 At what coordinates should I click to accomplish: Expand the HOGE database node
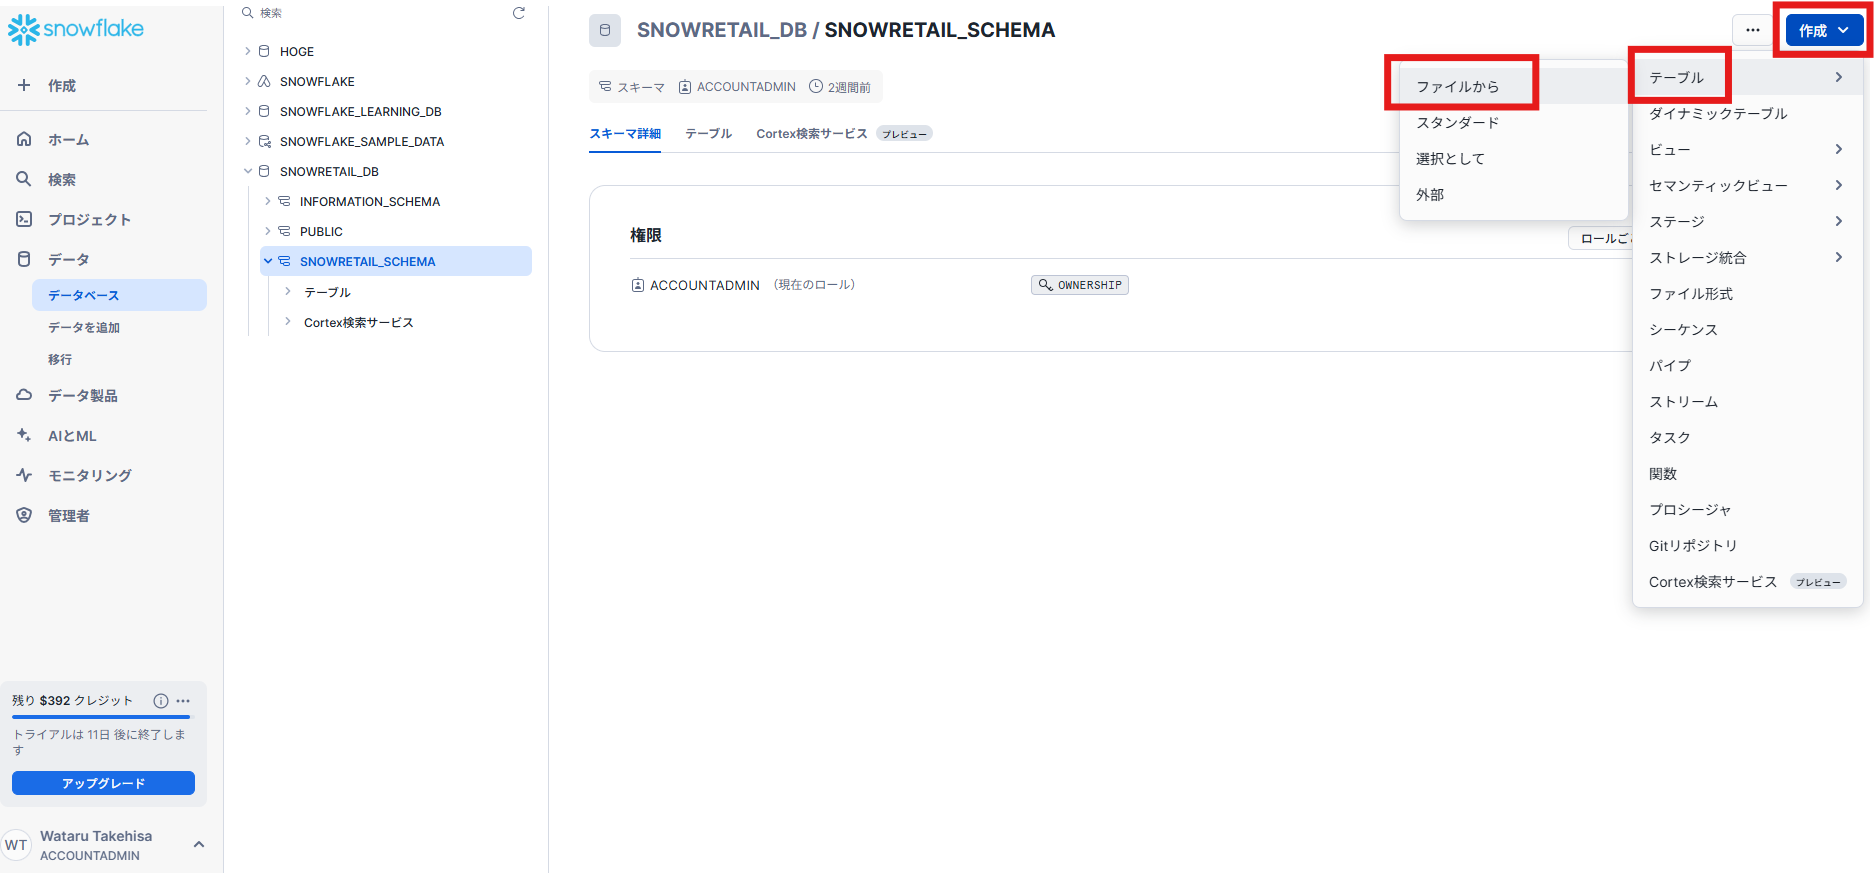coord(248,51)
